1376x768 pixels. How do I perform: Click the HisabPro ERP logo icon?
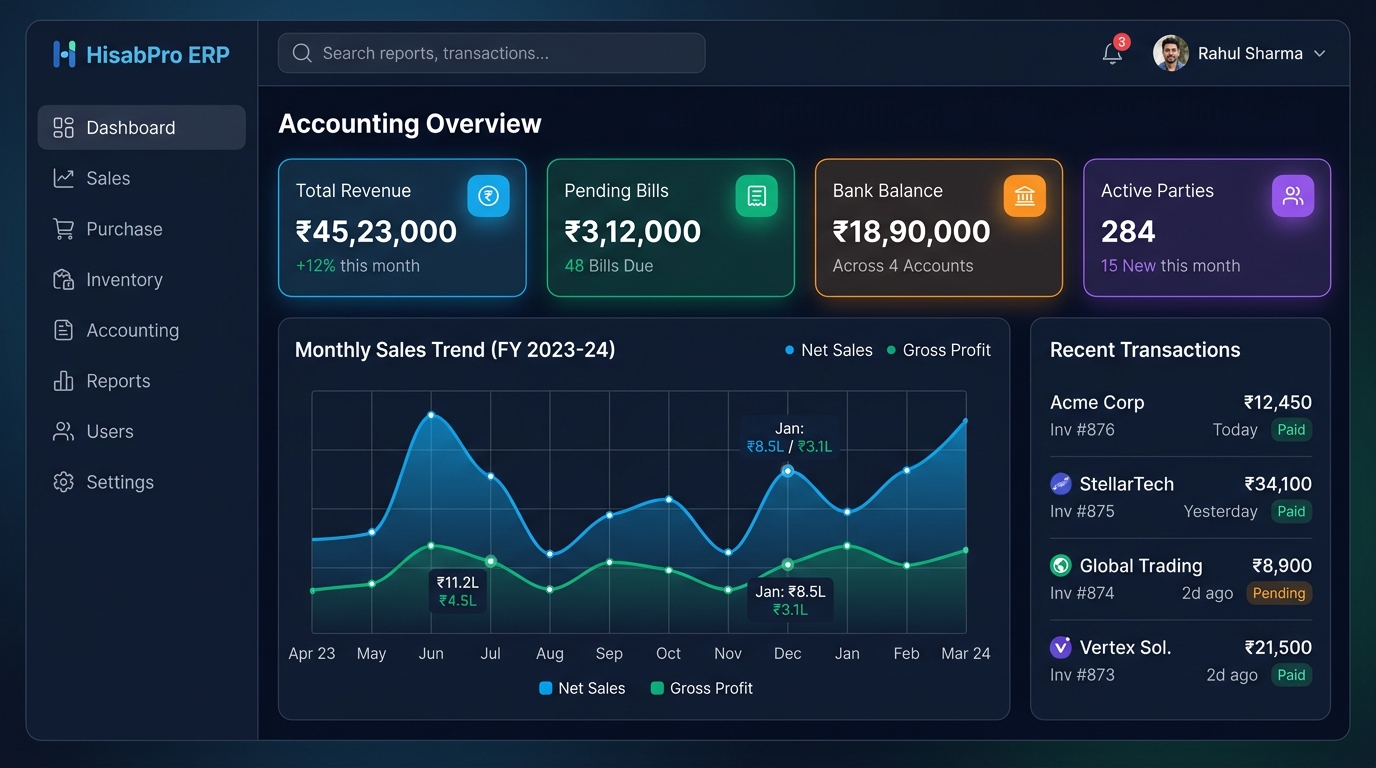point(64,54)
